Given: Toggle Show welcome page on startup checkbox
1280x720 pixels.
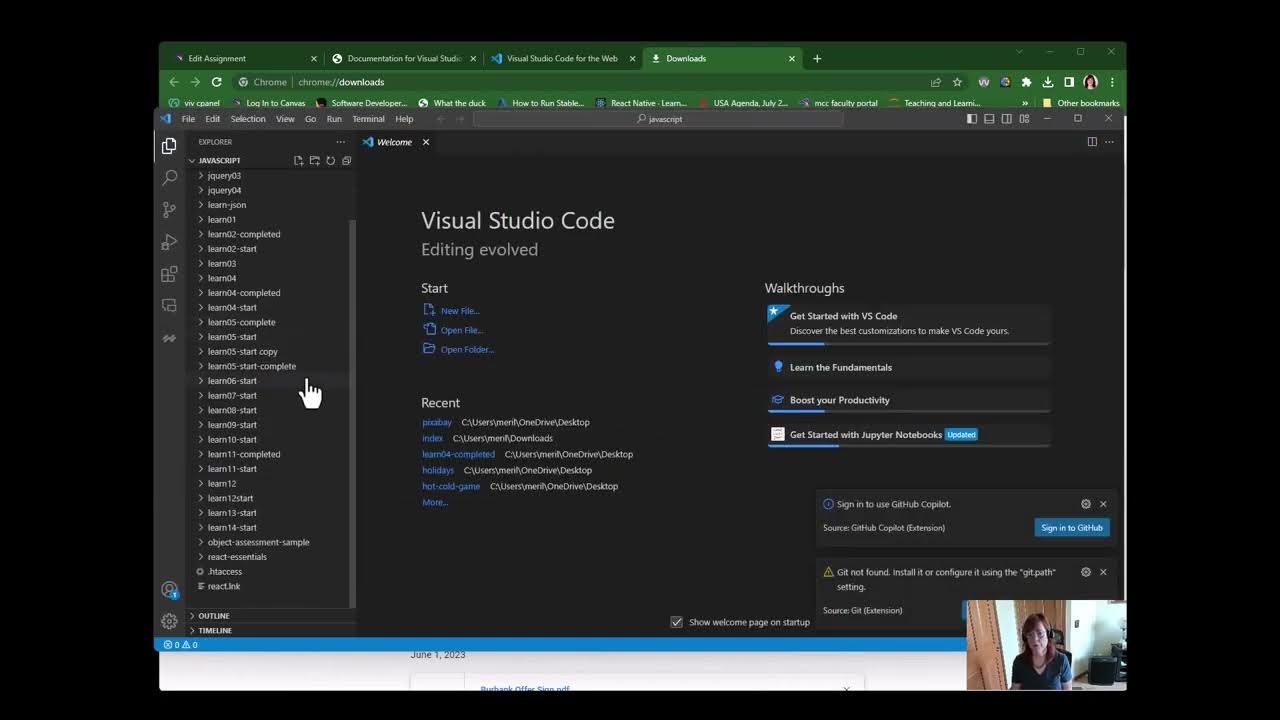Looking at the screenshot, I should coord(676,622).
